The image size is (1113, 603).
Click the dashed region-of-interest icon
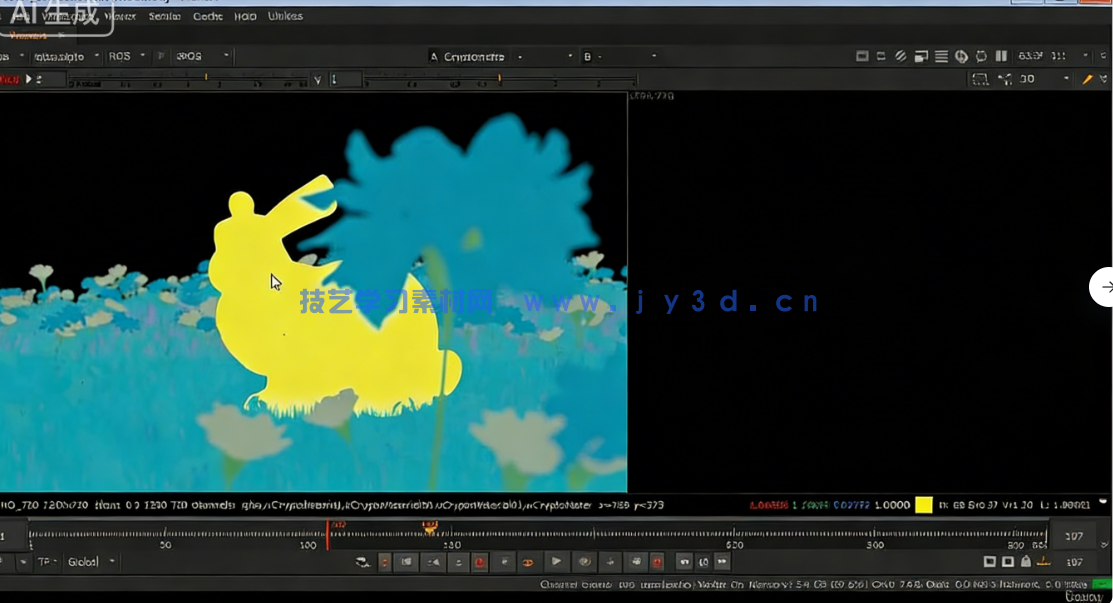(x=980, y=79)
